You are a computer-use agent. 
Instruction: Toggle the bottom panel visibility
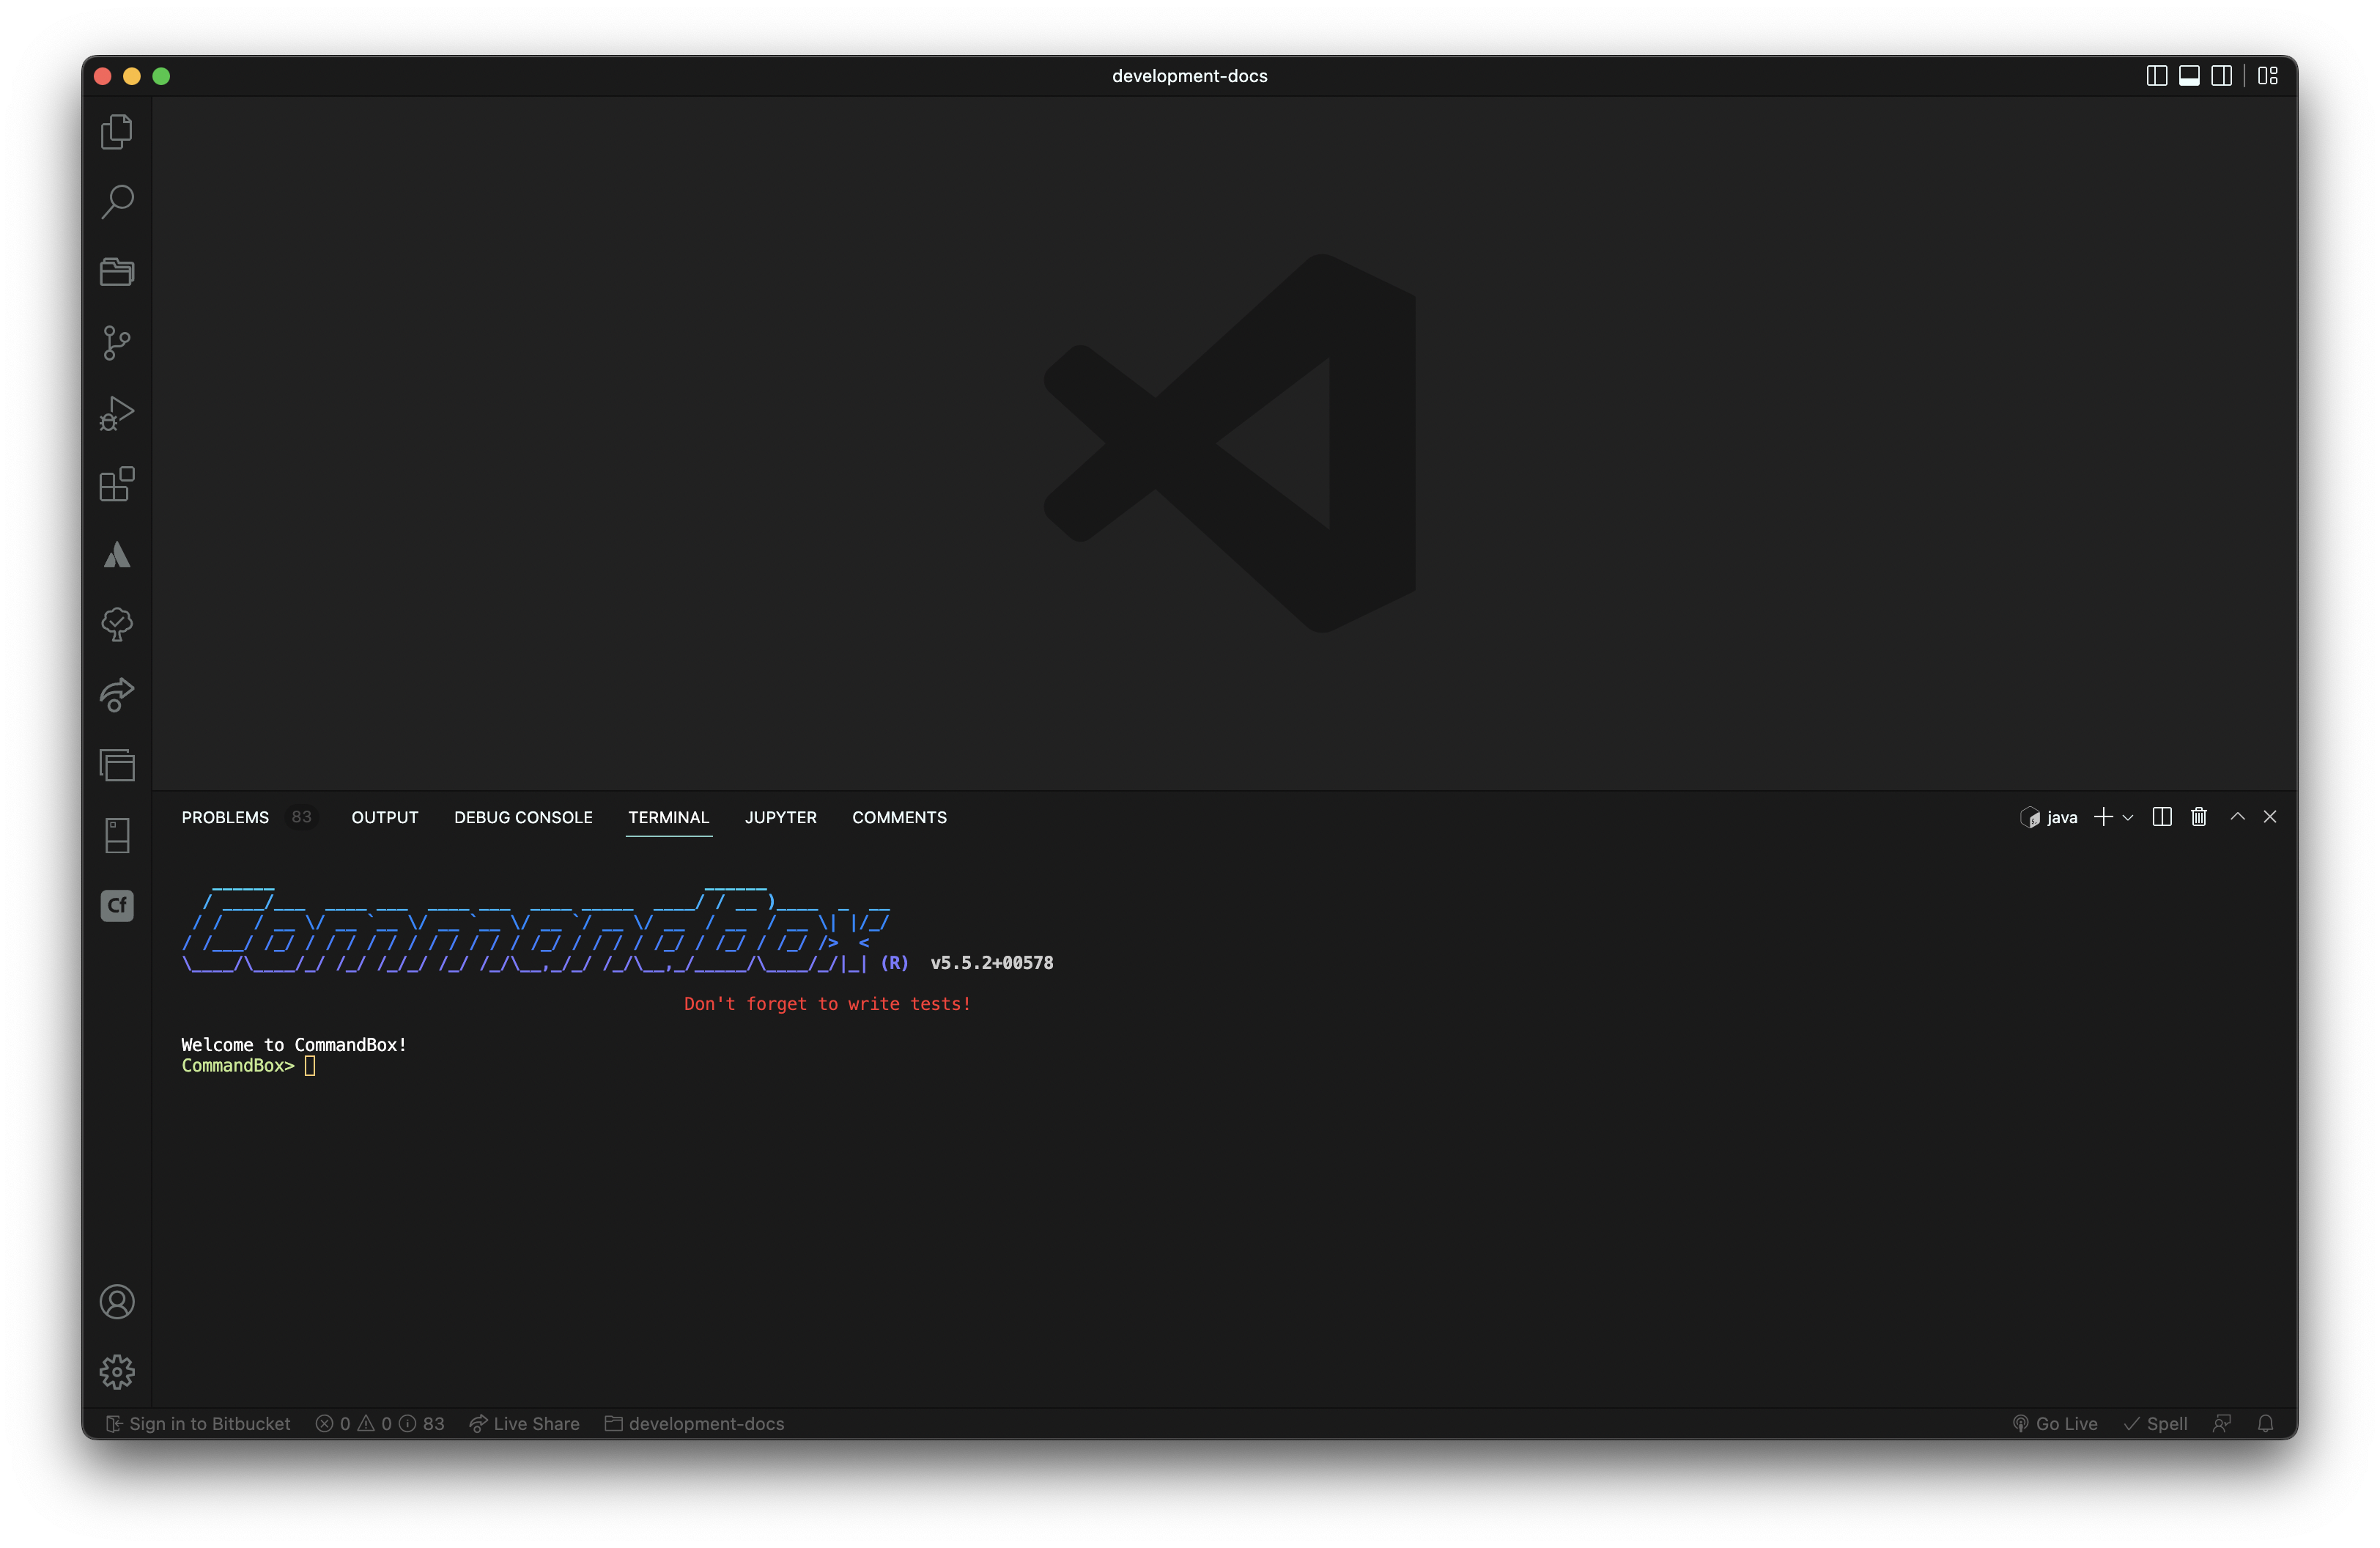click(x=2190, y=75)
